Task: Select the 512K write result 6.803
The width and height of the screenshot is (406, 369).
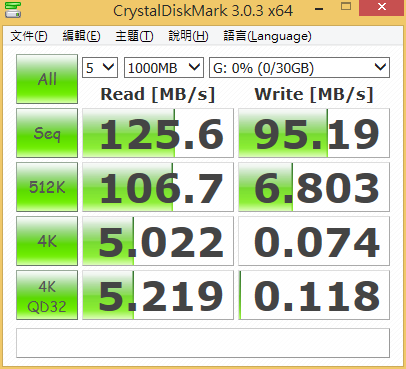Action: click(x=314, y=187)
